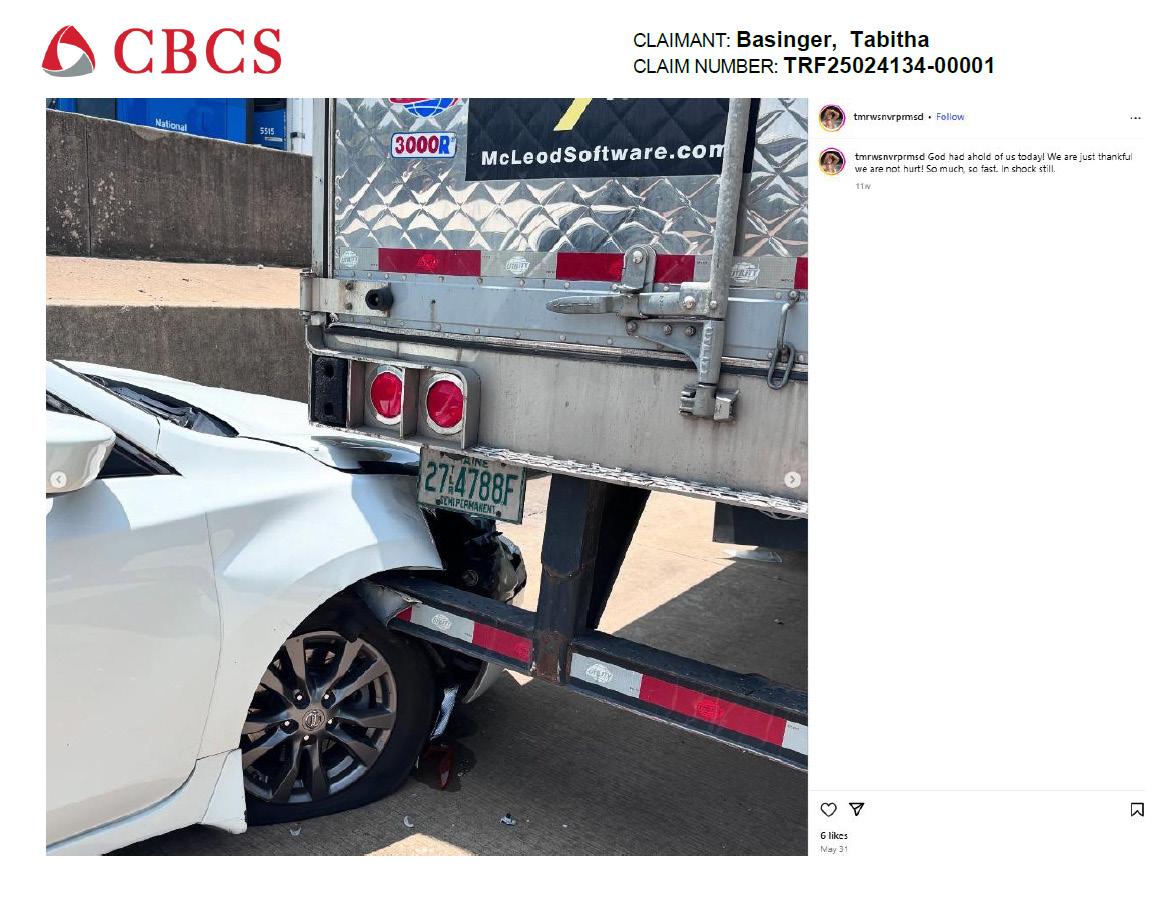
Task: Select the 11w caption timestamp
Action: pos(863,186)
